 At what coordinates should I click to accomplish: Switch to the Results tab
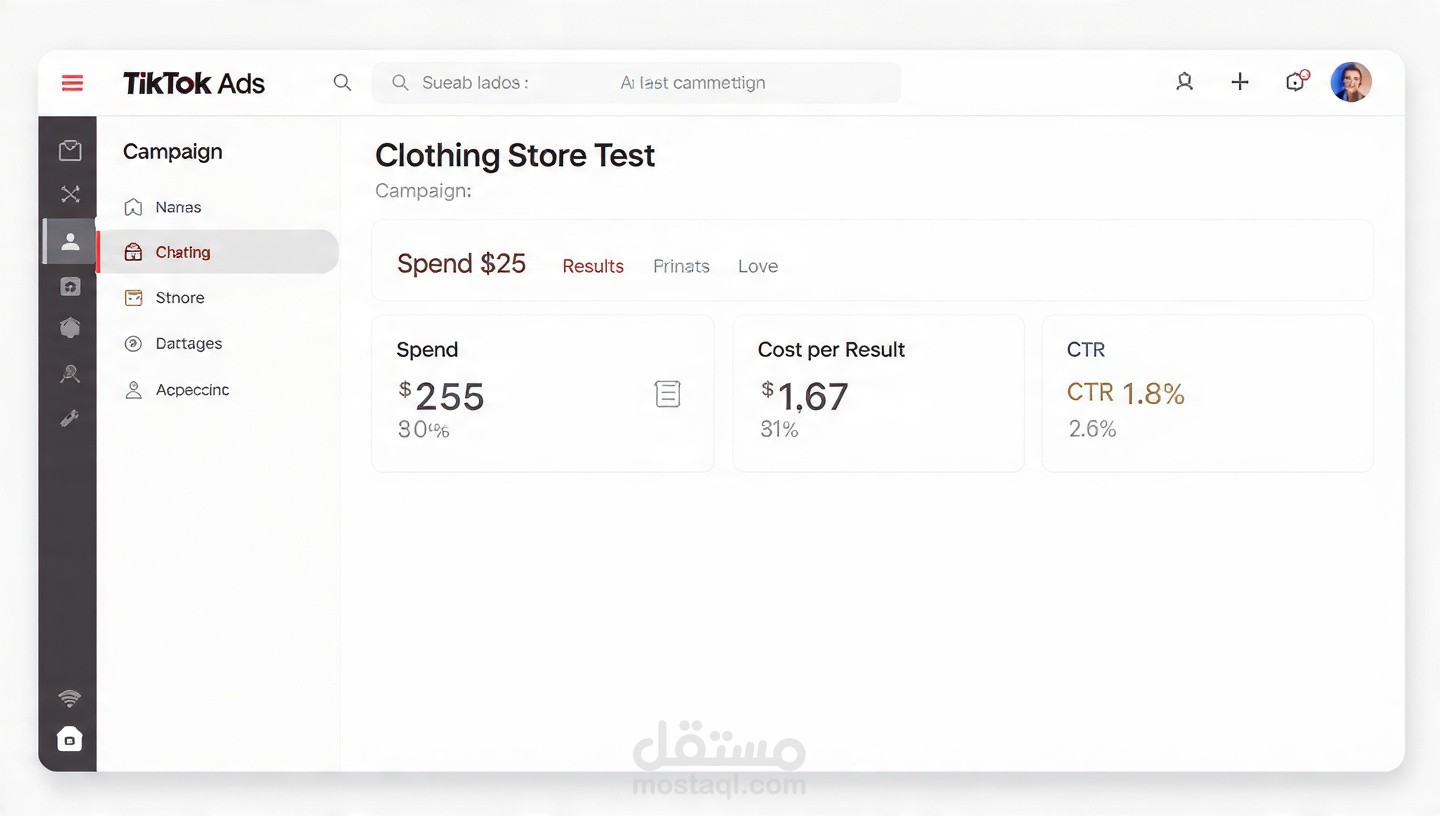[593, 266]
